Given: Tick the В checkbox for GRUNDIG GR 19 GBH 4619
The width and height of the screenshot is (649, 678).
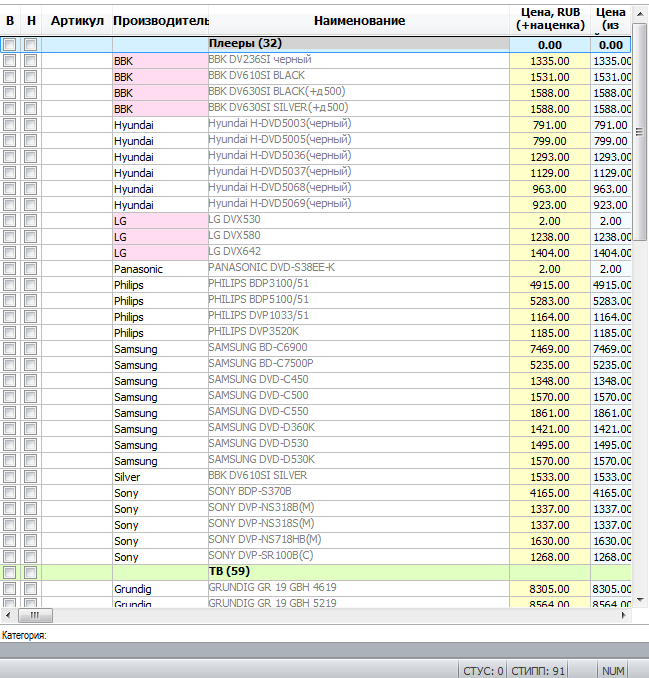Looking at the screenshot, I should [x=10, y=588].
